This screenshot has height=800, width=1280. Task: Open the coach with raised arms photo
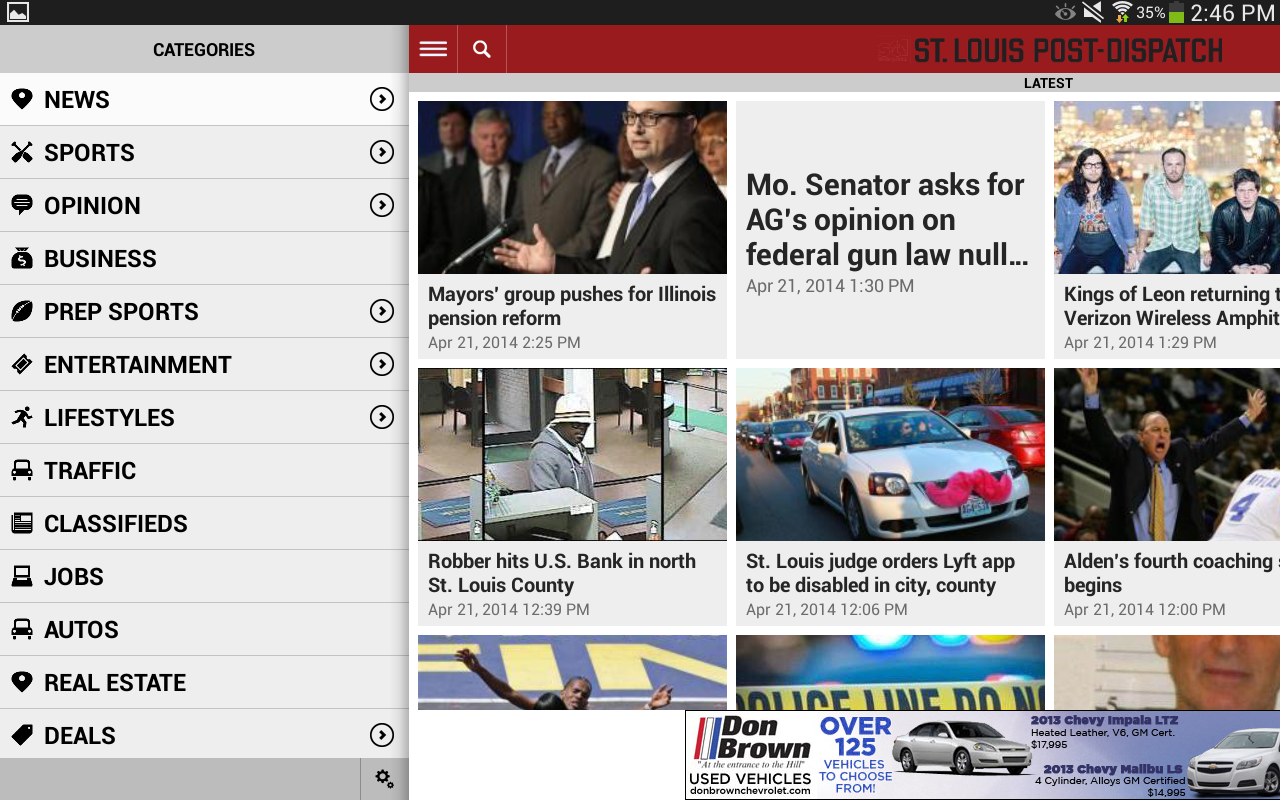tap(1167, 454)
